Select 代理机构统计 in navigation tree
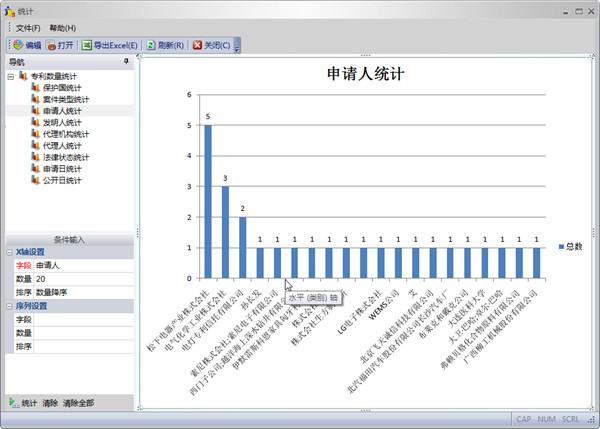 66,134
